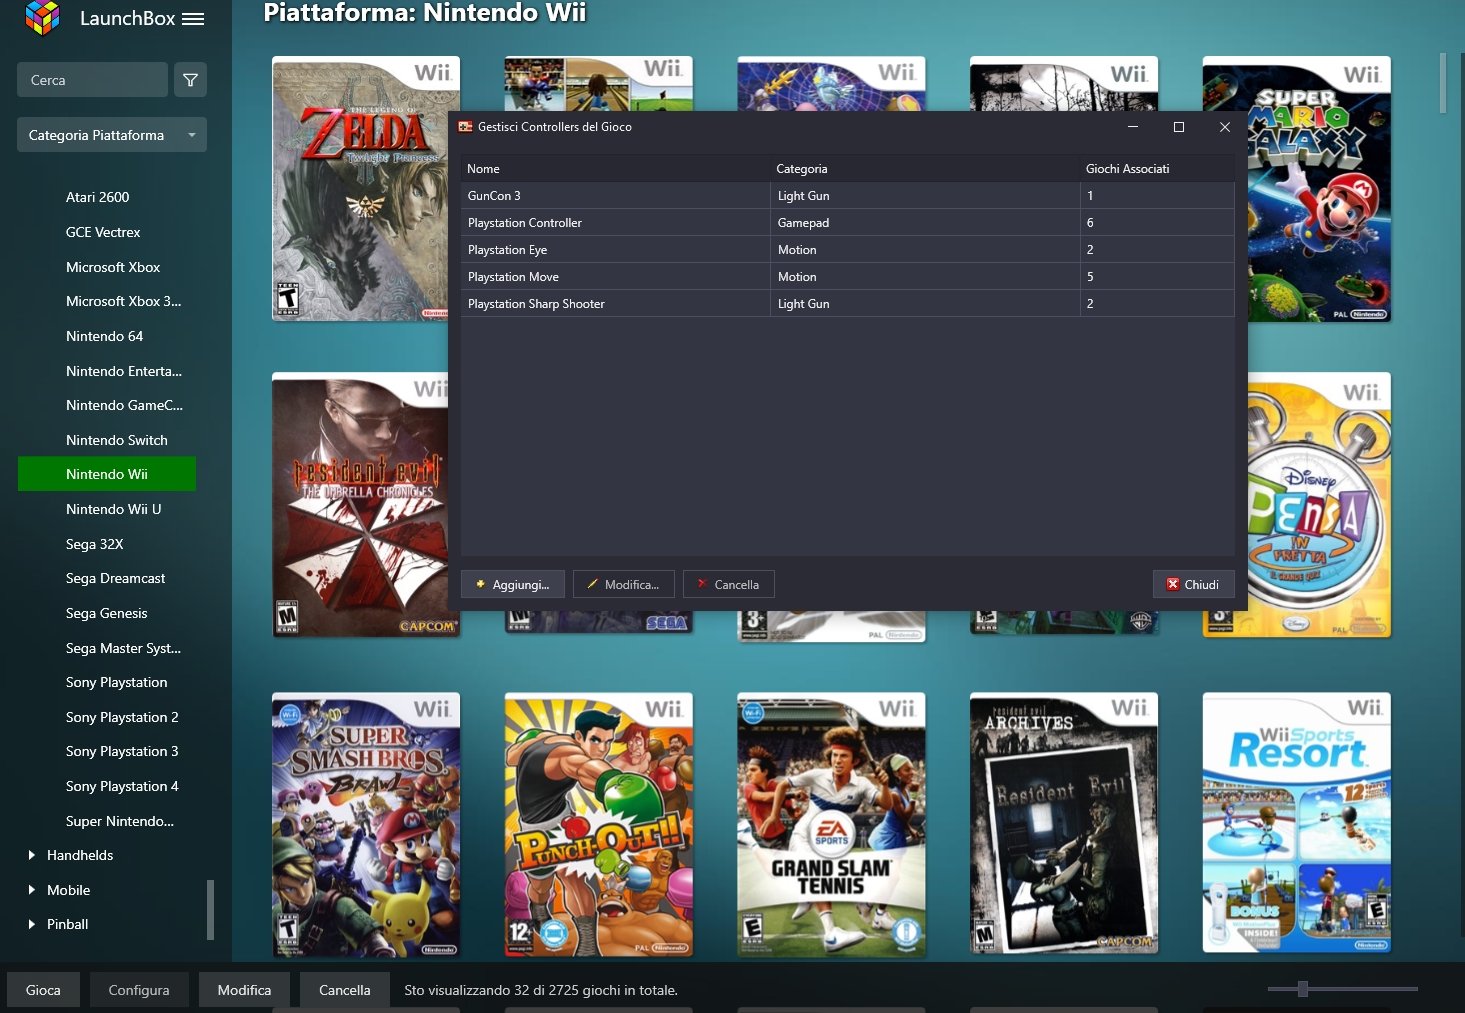
Task: Sort by the Nome column header
Action: (x=615, y=169)
